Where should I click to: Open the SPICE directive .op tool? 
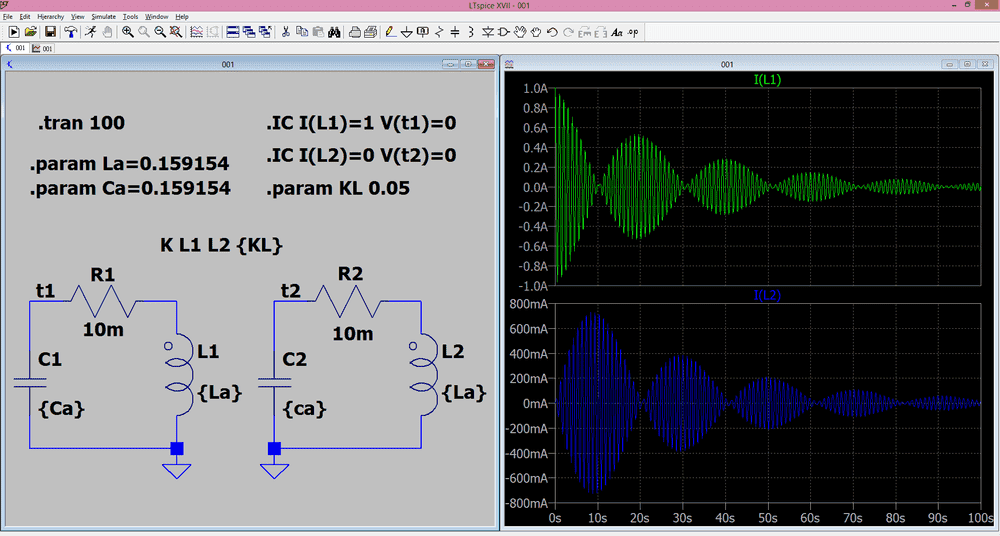(633, 32)
